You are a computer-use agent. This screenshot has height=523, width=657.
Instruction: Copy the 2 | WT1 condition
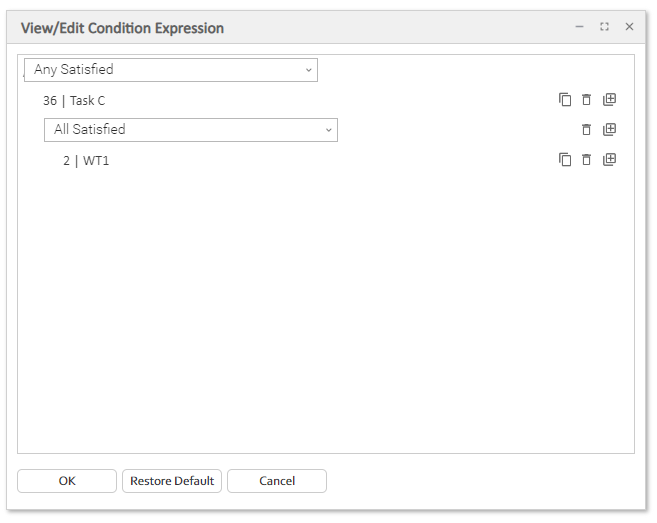[565, 160]
